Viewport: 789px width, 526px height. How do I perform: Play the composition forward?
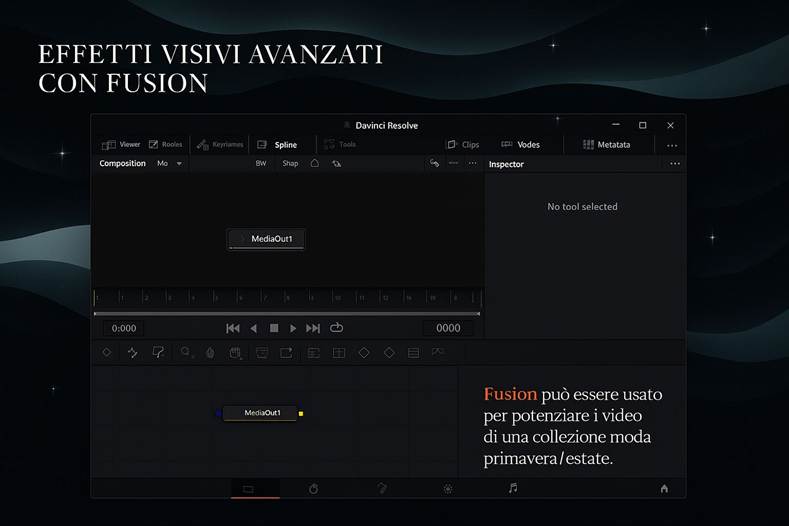coord(293,328)
